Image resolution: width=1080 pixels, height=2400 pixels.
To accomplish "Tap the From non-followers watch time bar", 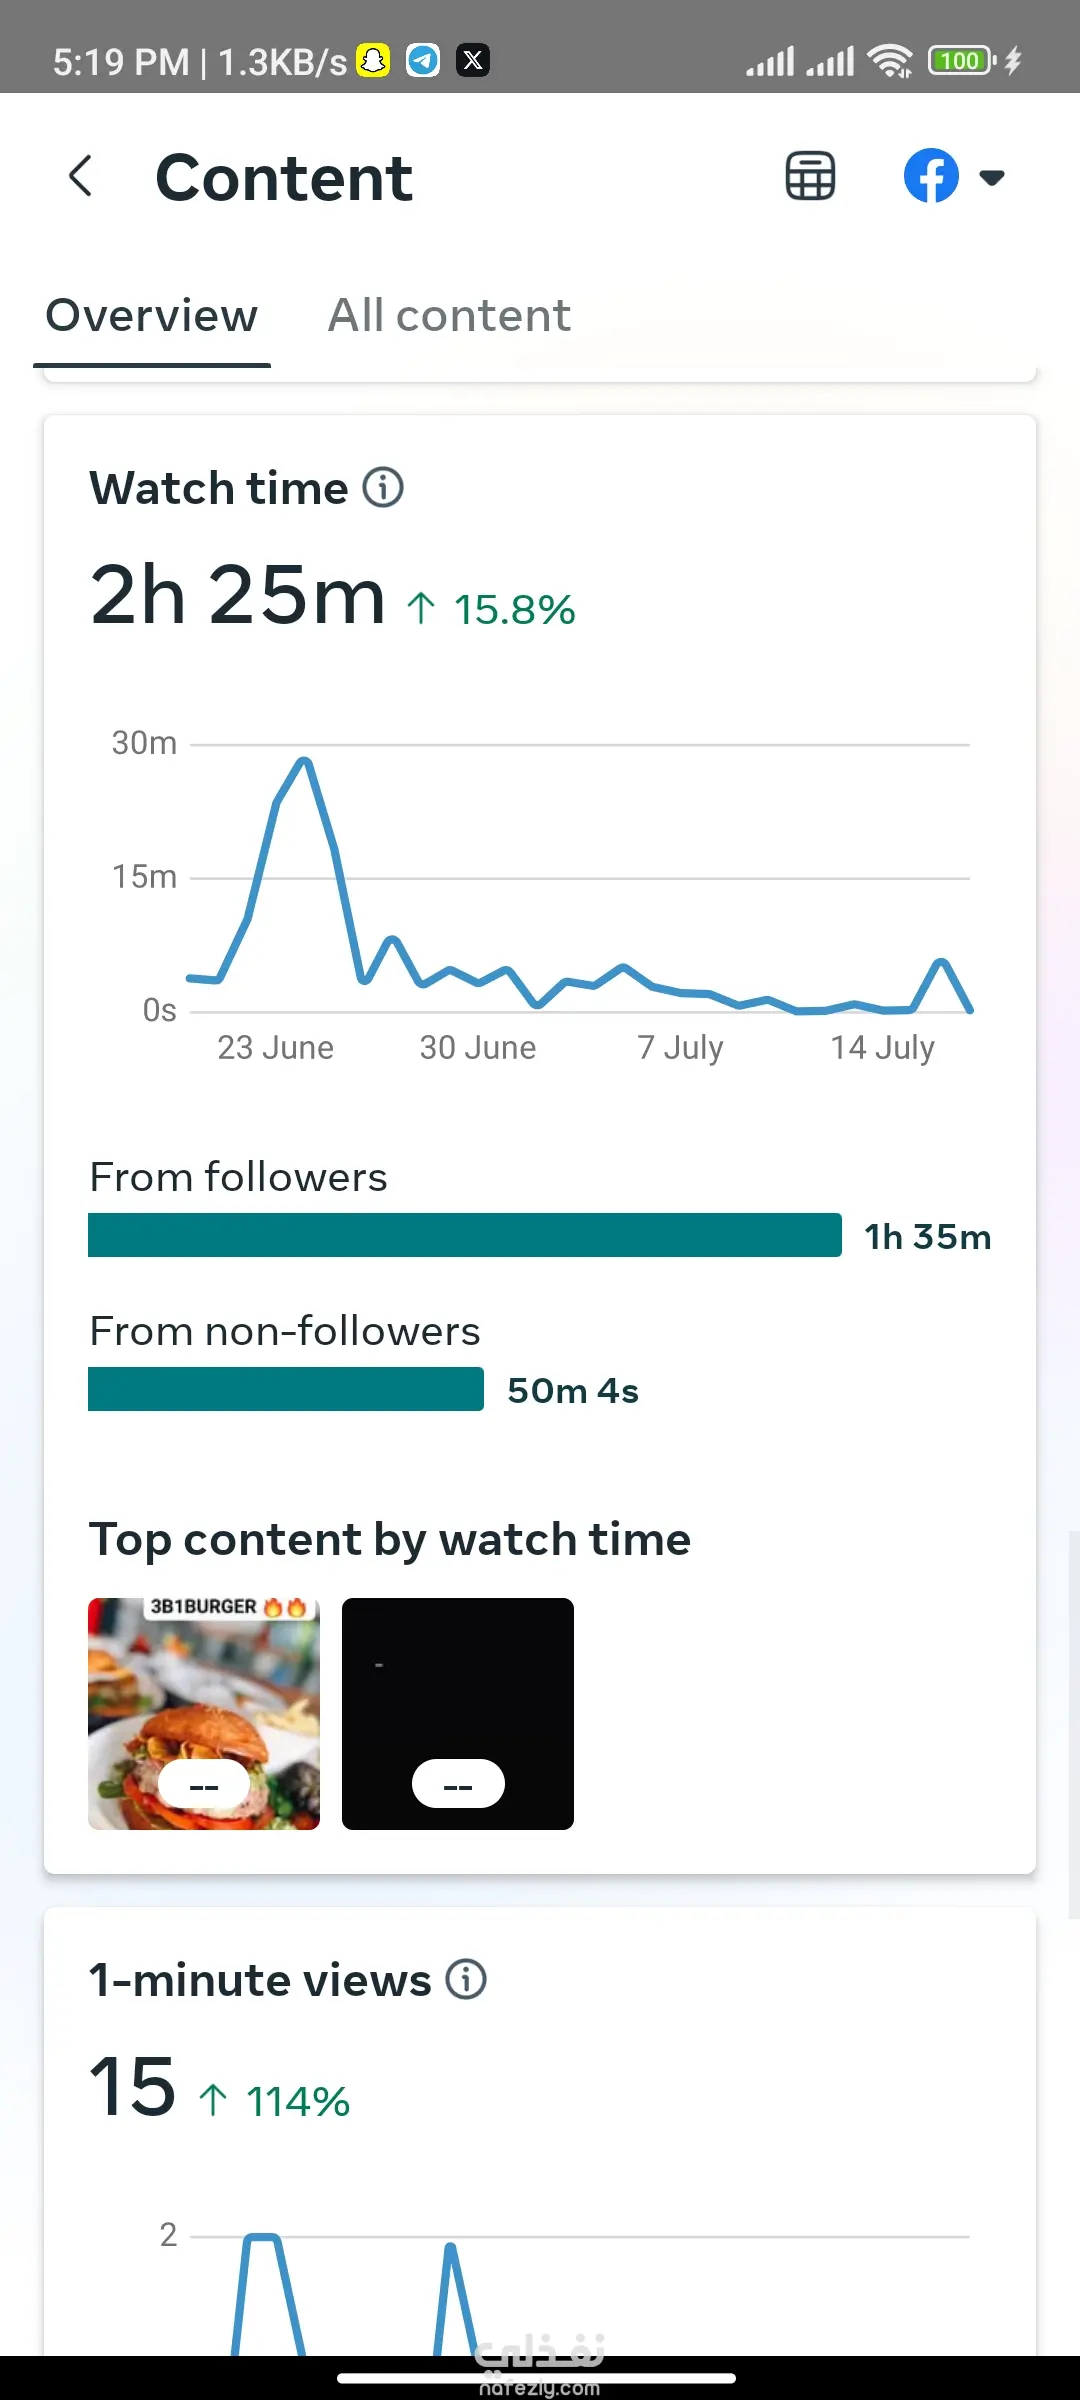I will pyautogui.click(x=286, y=1389).
